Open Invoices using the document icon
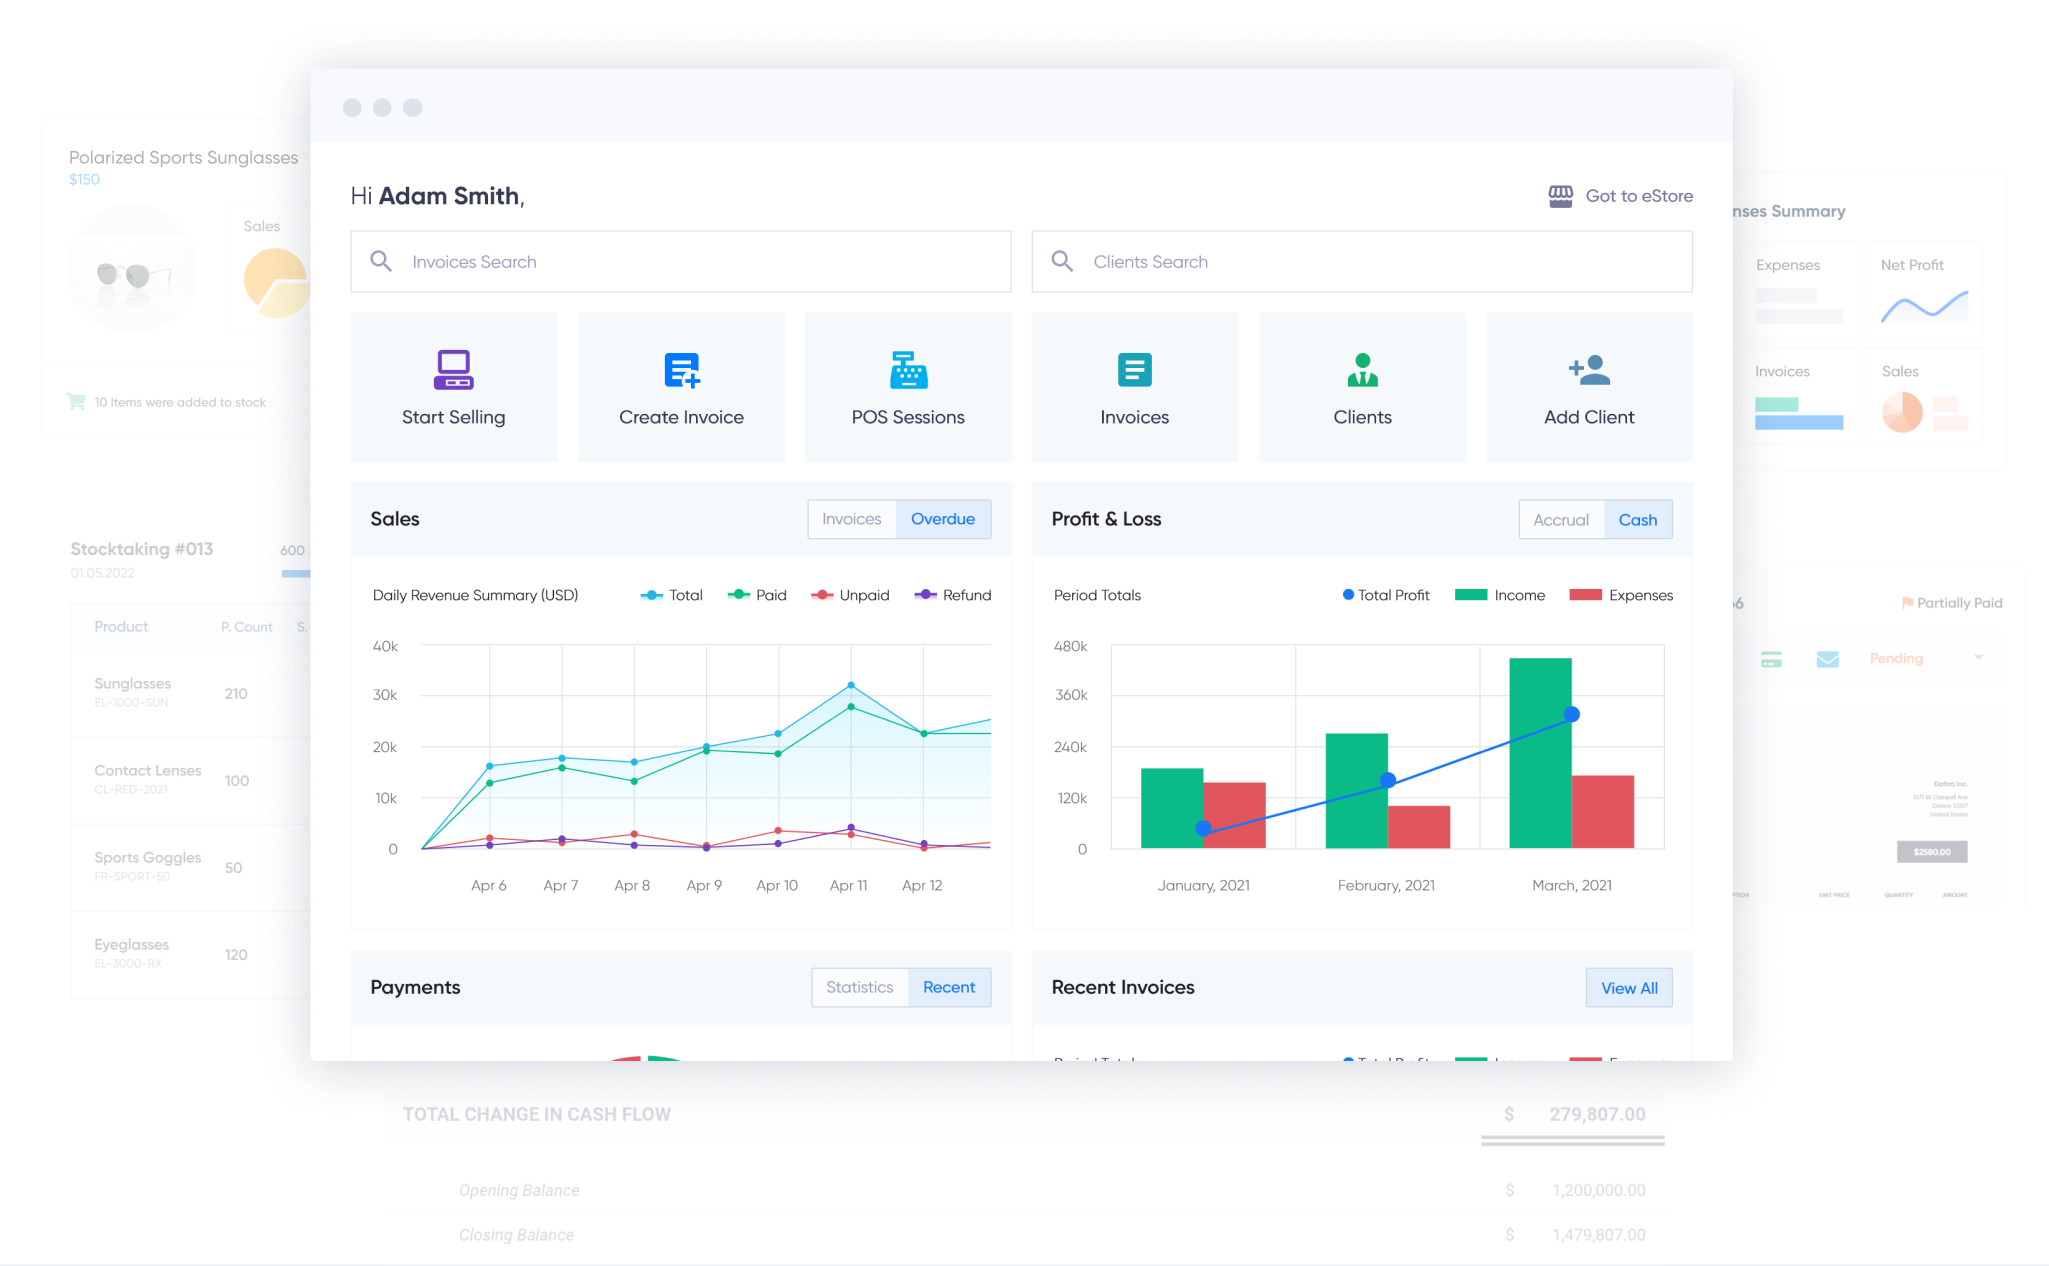This screenshot has height=1266, width=2049. click(1134, 370)
